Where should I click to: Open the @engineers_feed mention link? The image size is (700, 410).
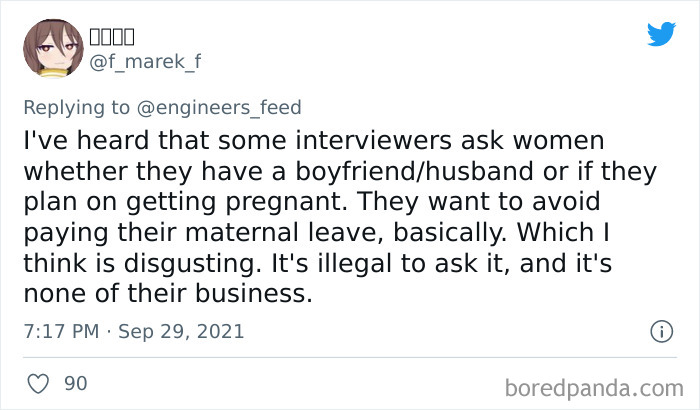[225, 107]
